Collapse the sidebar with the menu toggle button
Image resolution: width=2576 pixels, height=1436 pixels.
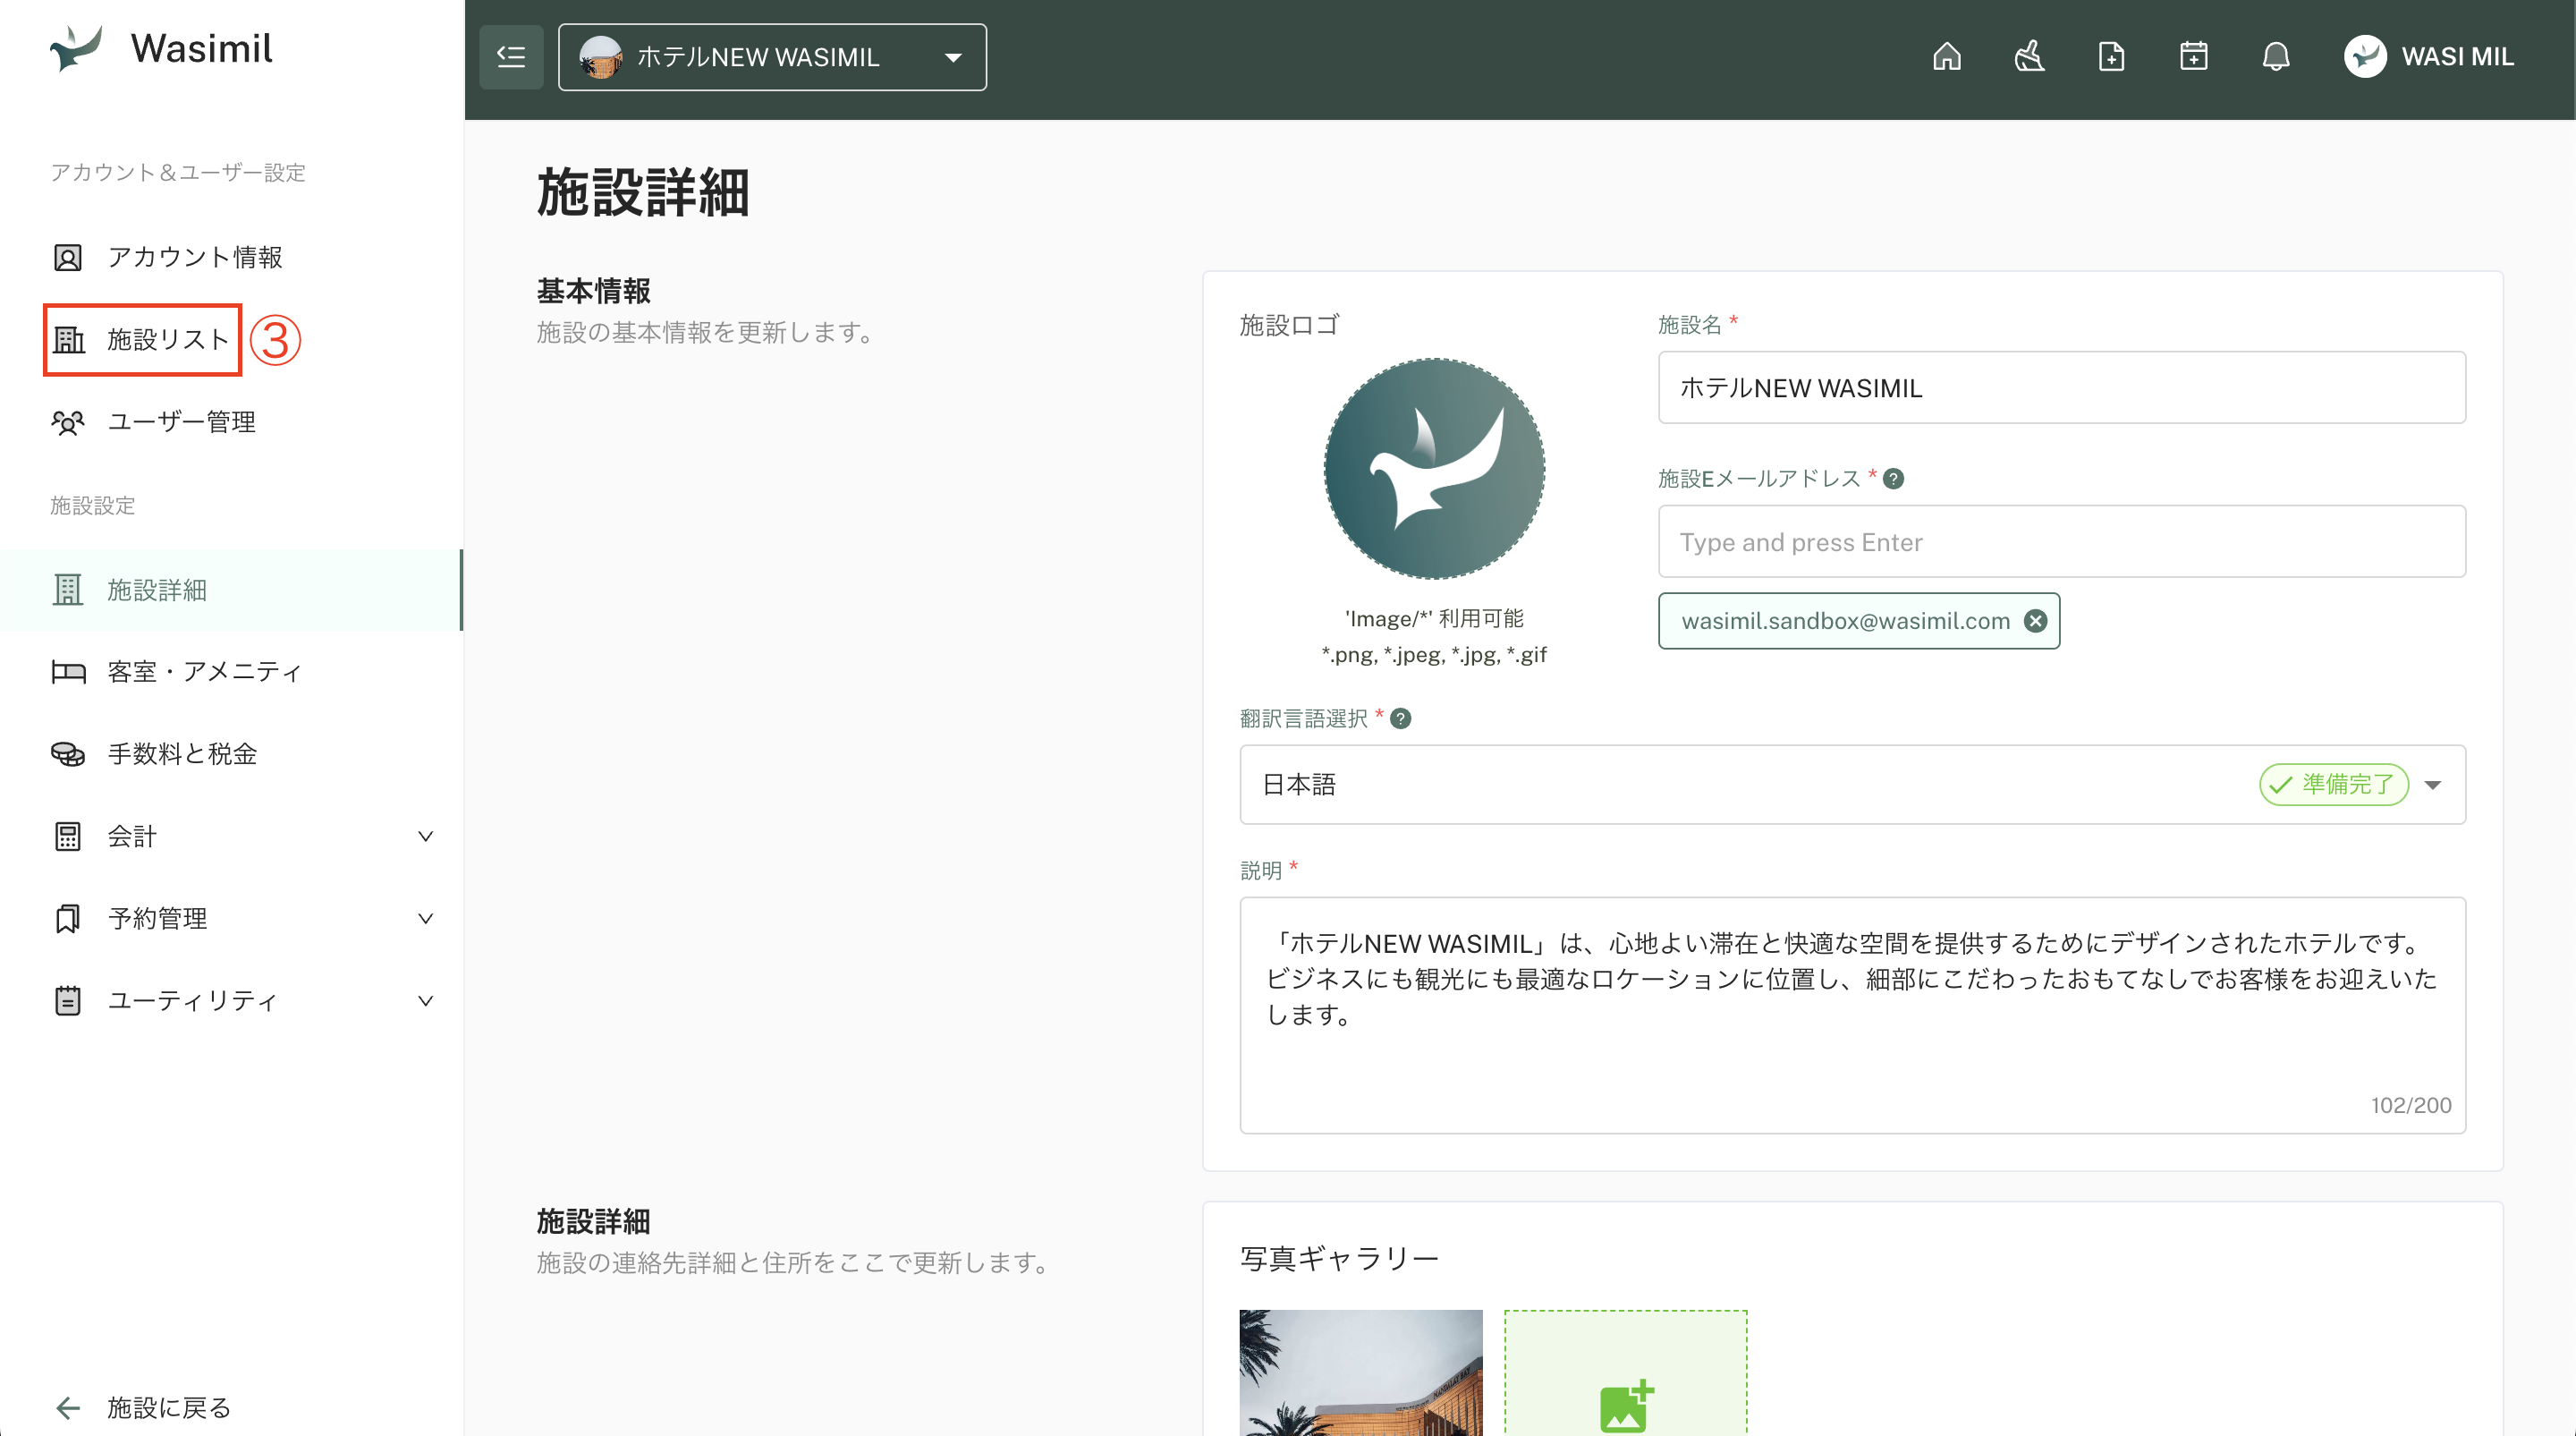click(511, 57)
